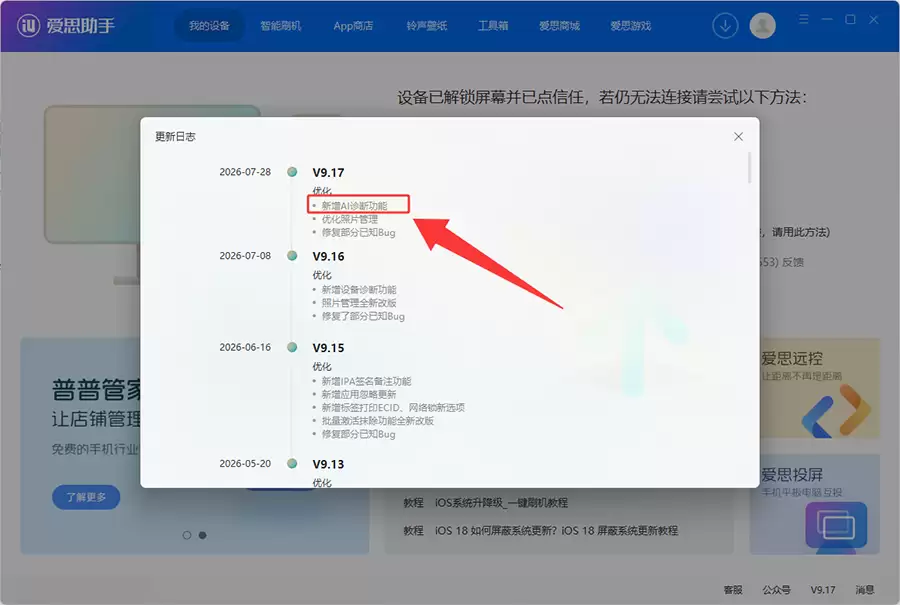
Task: Select the V9.17 version heading
Action: pyautogui.click(x=328, y=173)
